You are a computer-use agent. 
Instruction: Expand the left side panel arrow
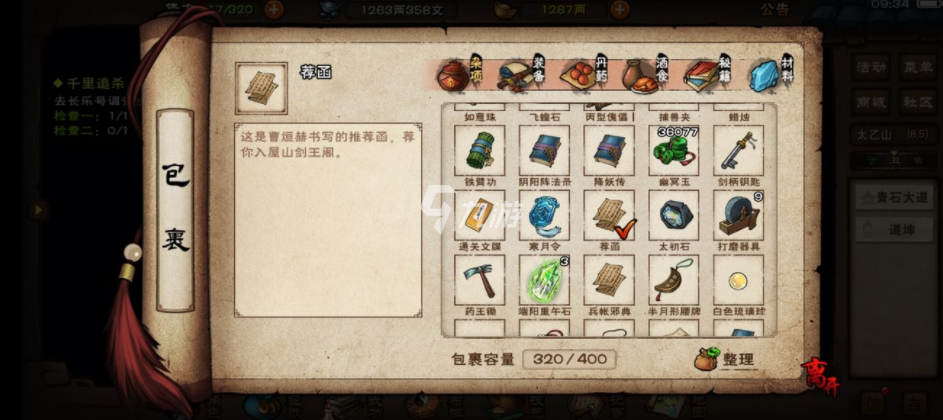pos(39,209)
